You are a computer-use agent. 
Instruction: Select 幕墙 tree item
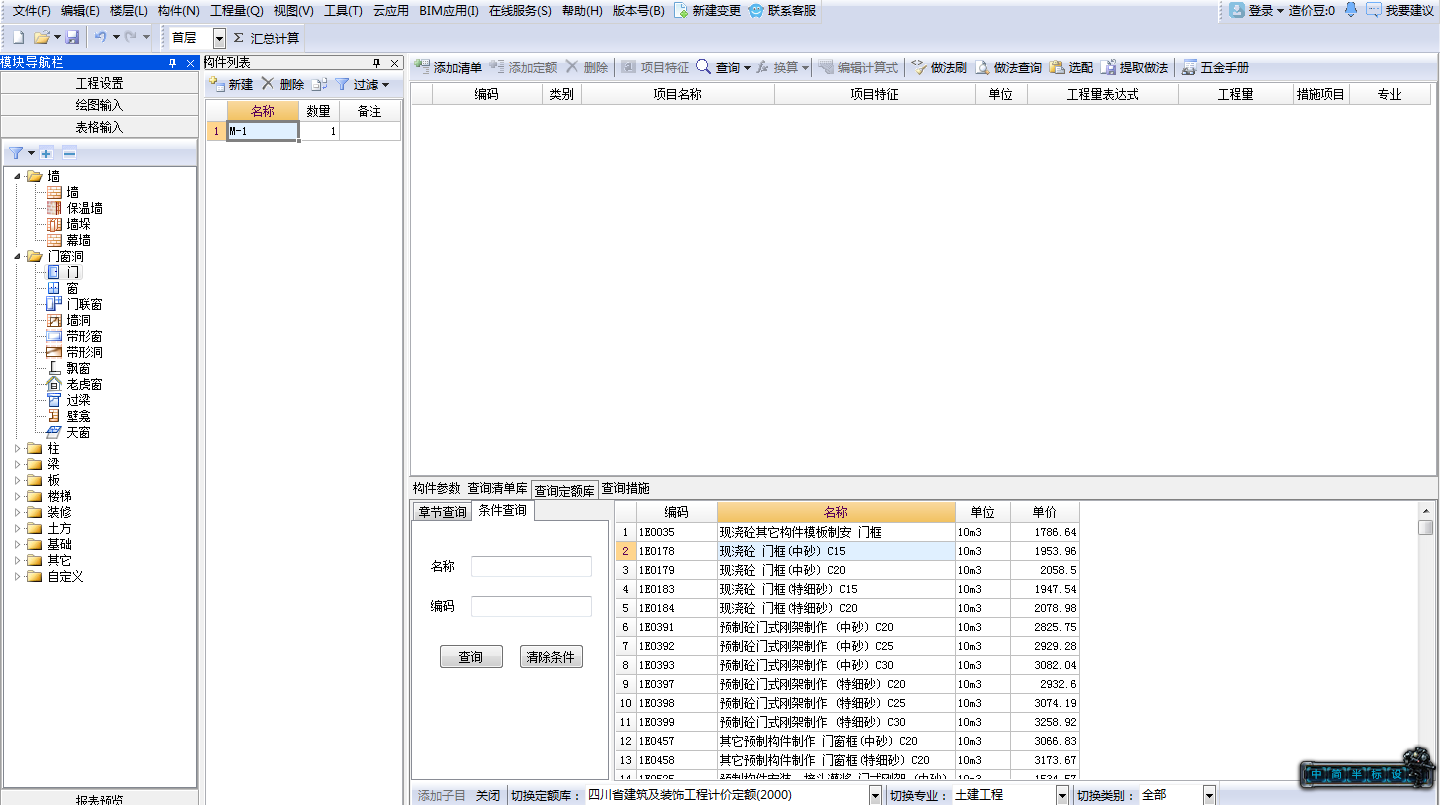click(x=78, y=240)
